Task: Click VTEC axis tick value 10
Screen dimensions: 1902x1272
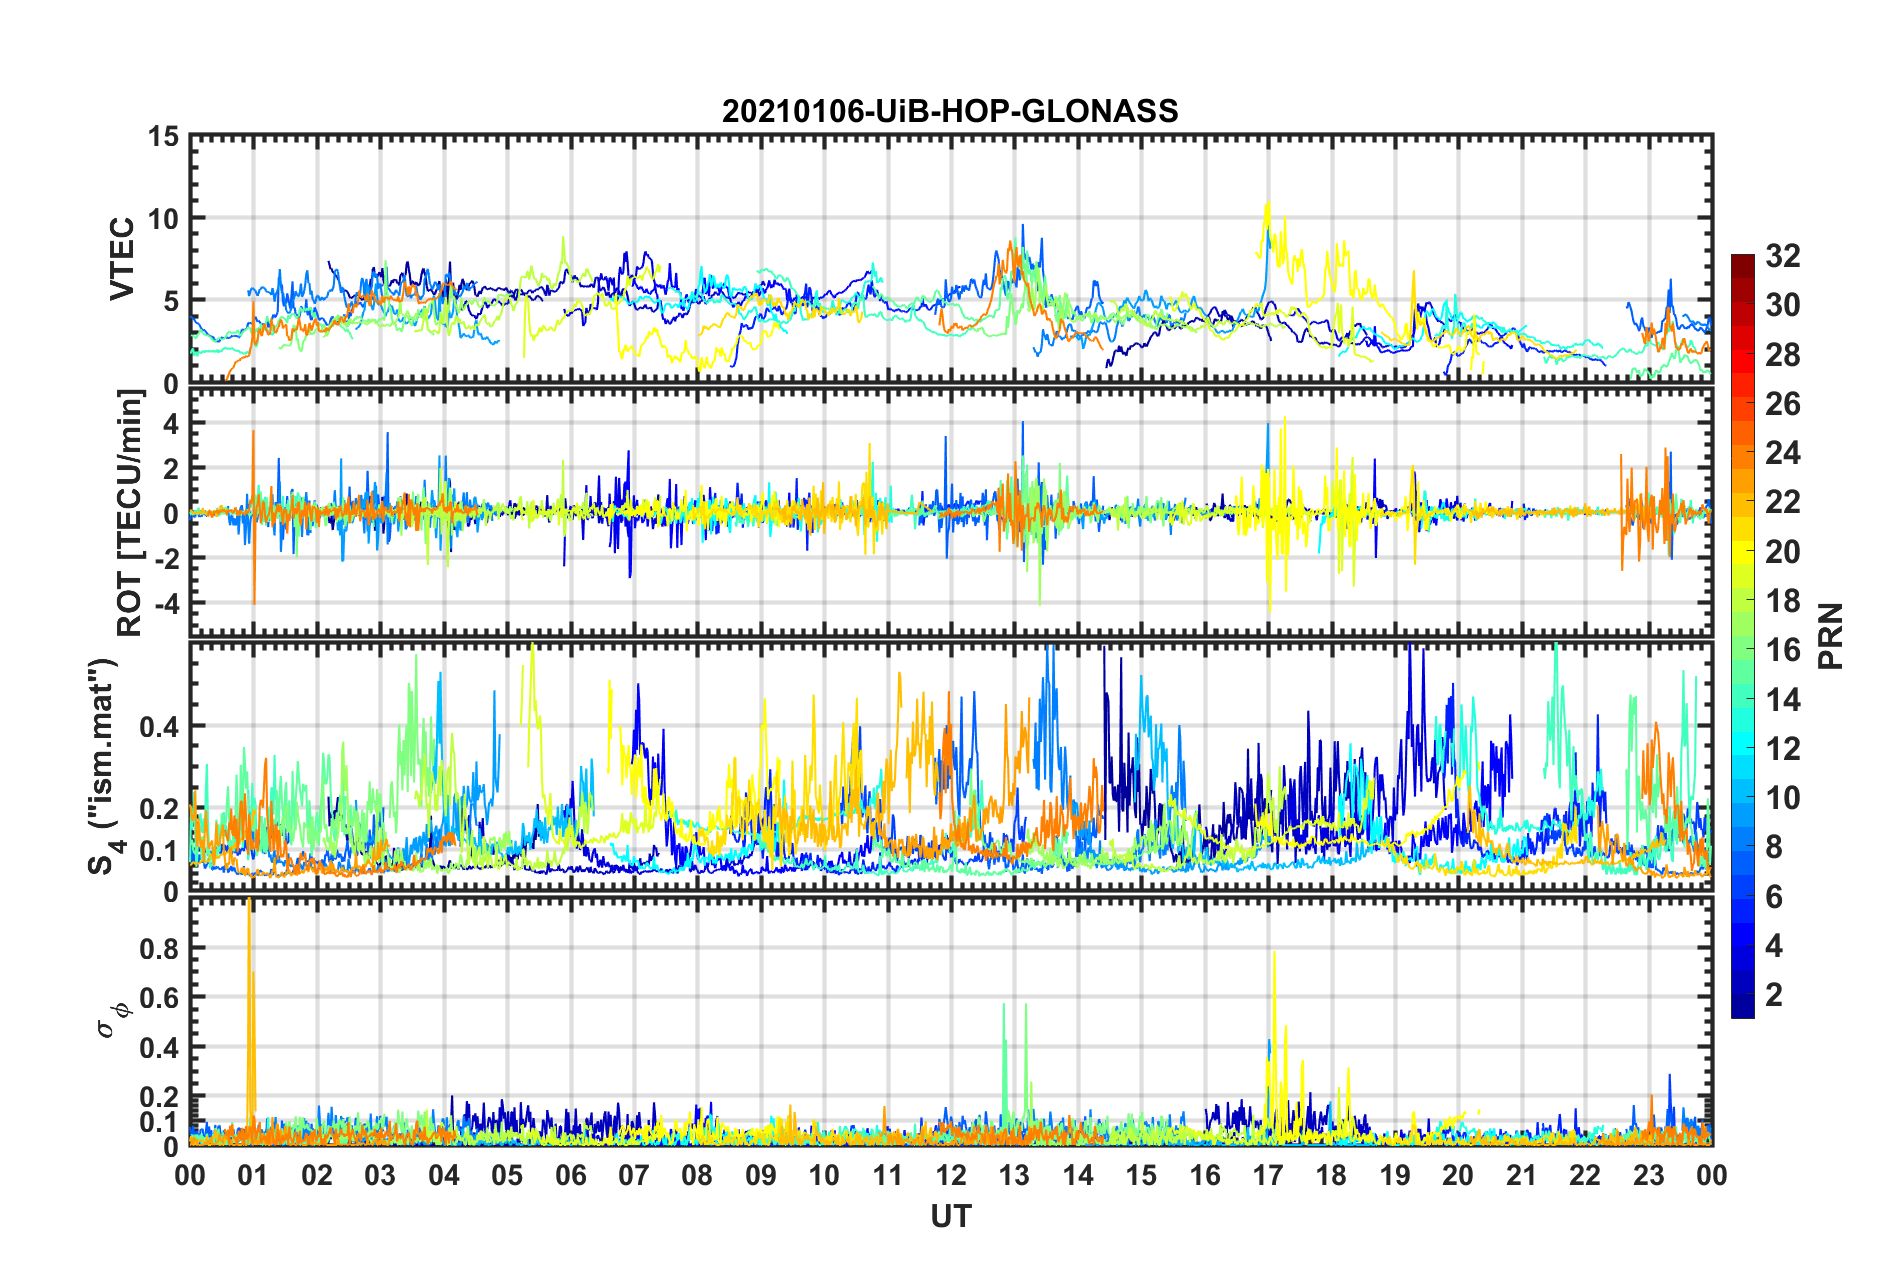Action: [162, 218]
